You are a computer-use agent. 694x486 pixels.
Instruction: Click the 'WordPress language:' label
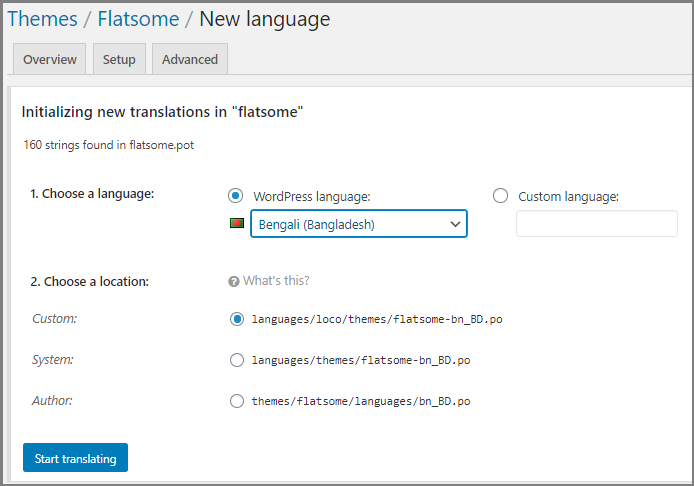tap(312, 197)
